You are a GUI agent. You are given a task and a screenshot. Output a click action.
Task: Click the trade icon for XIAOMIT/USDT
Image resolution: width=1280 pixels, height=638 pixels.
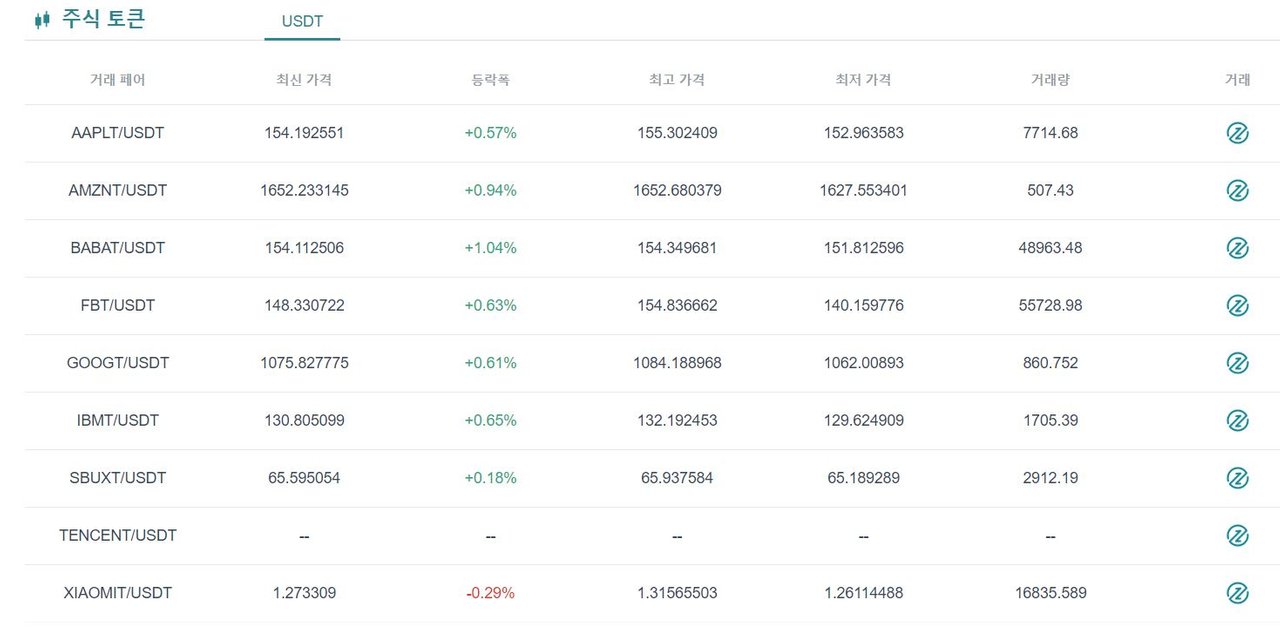pos(1237,593)
